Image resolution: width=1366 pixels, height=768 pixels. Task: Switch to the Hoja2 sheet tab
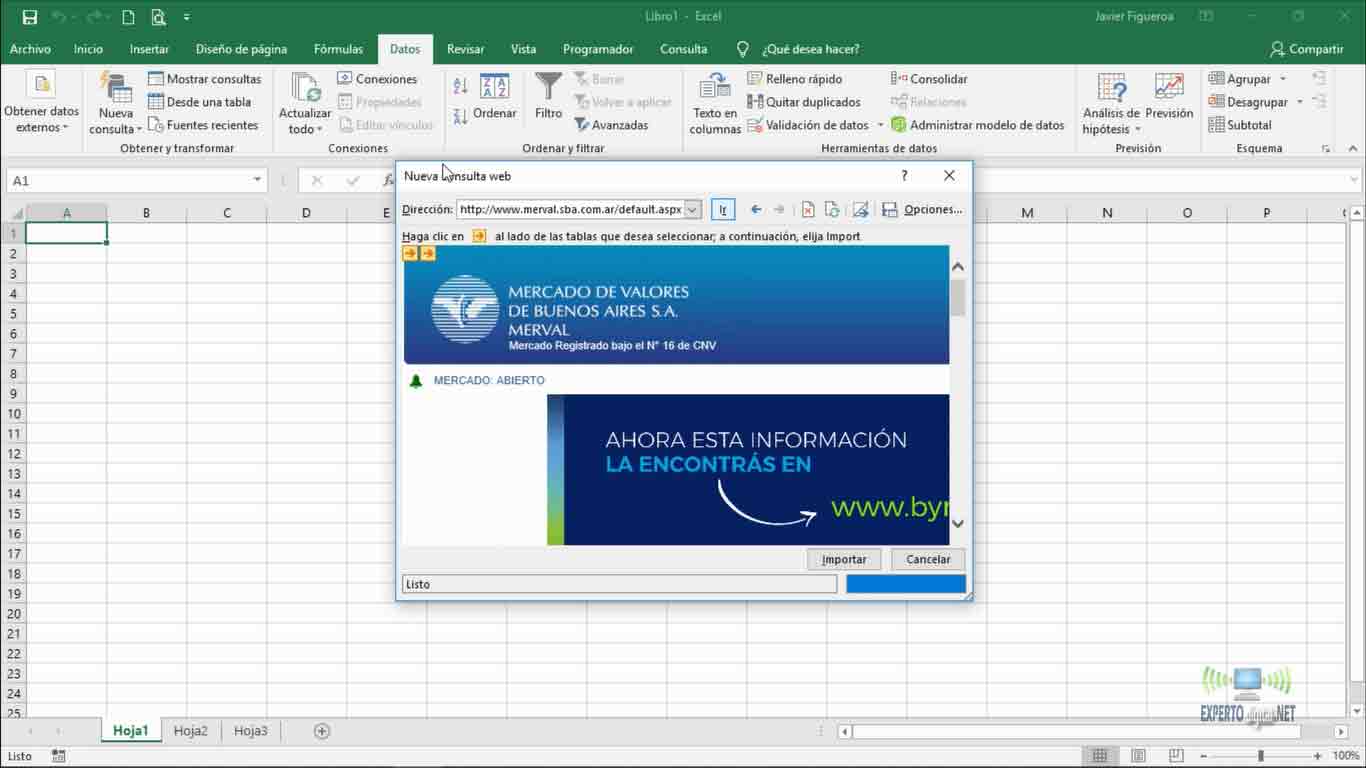[x=191, y=731]
